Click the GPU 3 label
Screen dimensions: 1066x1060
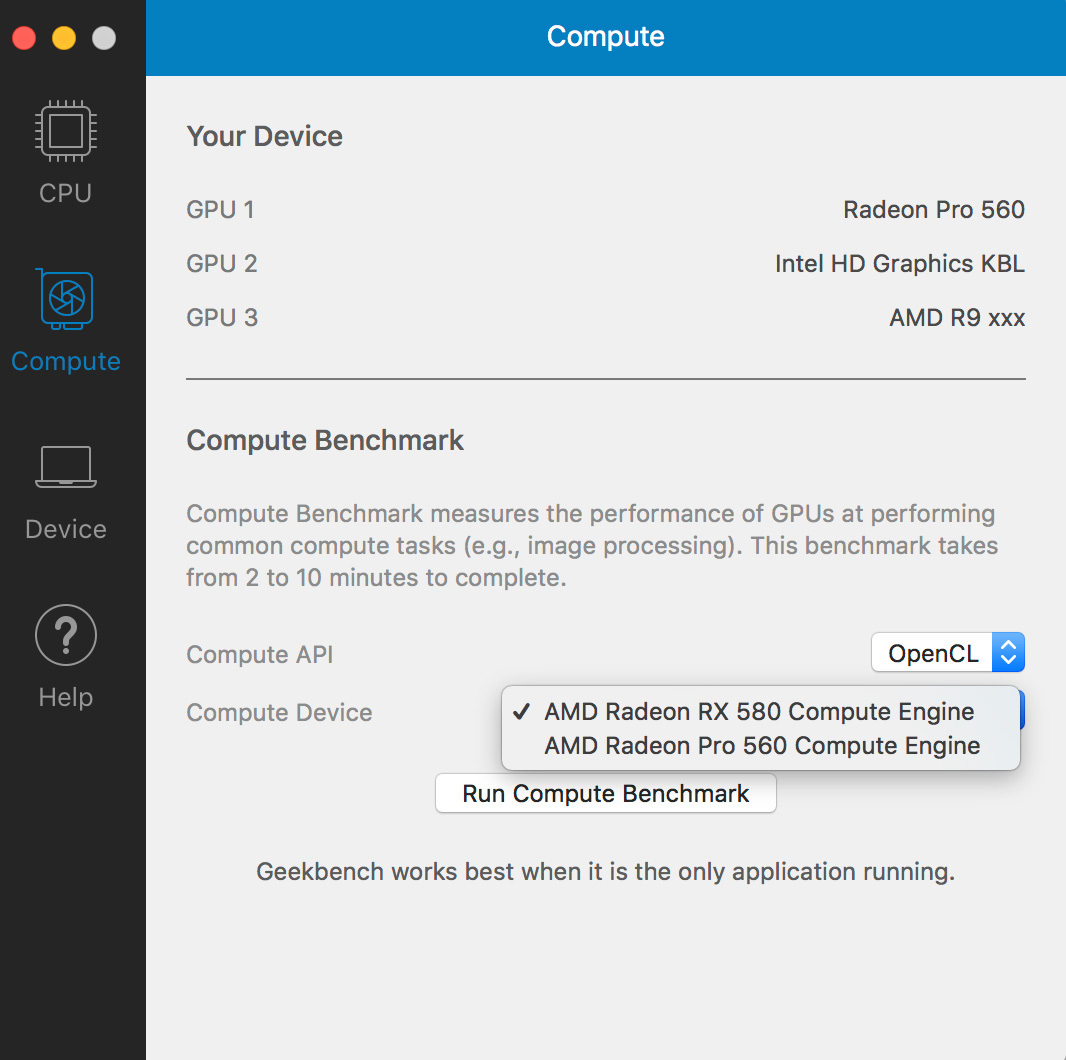point(222,318)
